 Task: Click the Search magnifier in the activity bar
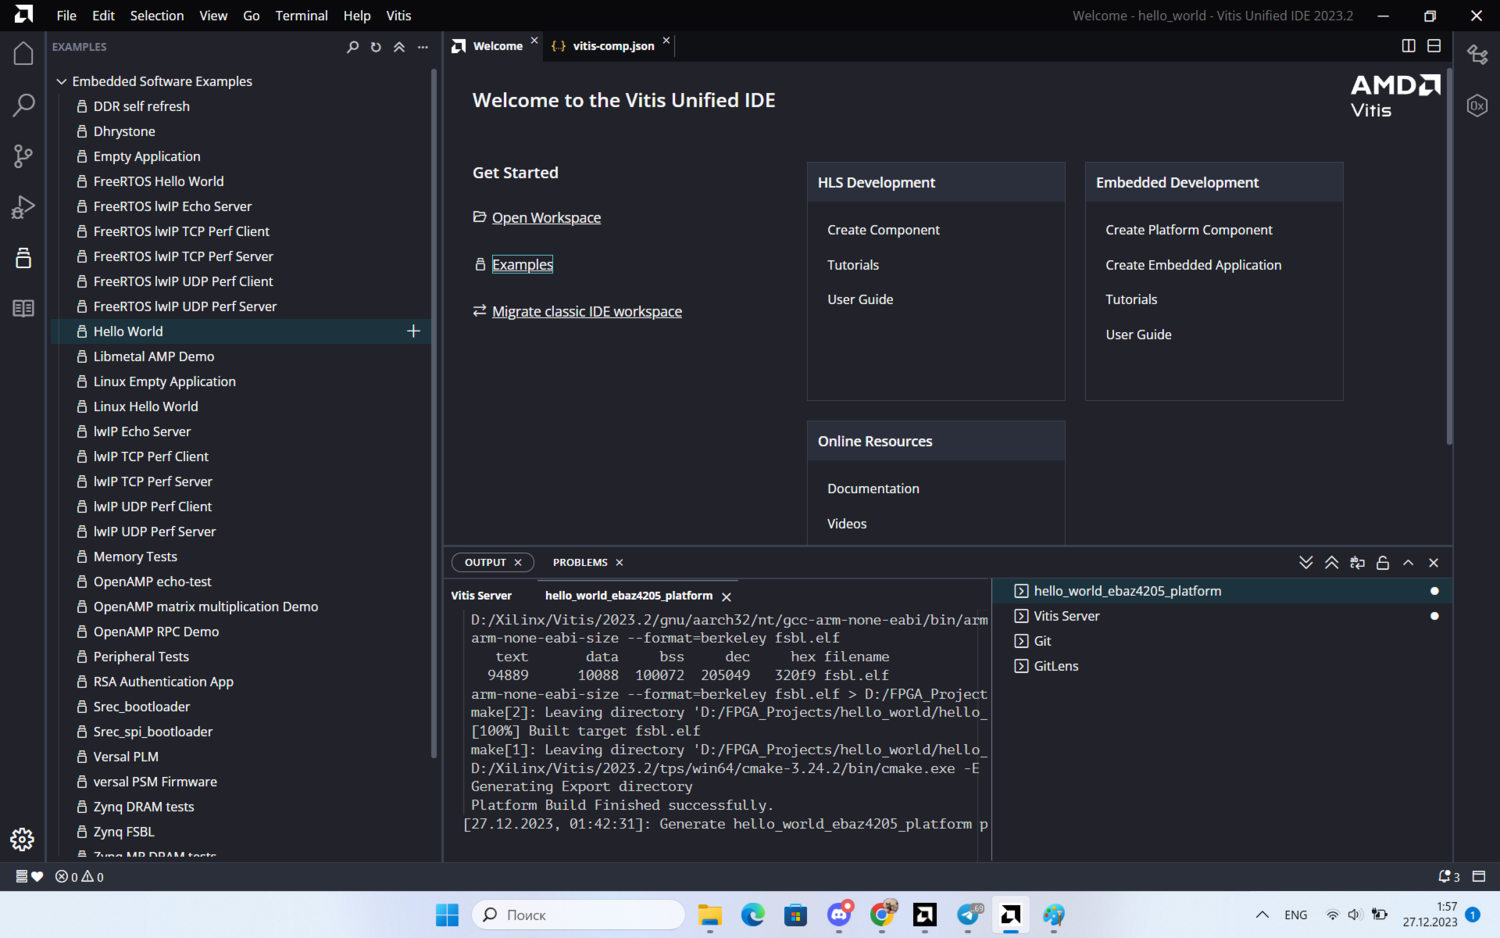coord(23,105)
